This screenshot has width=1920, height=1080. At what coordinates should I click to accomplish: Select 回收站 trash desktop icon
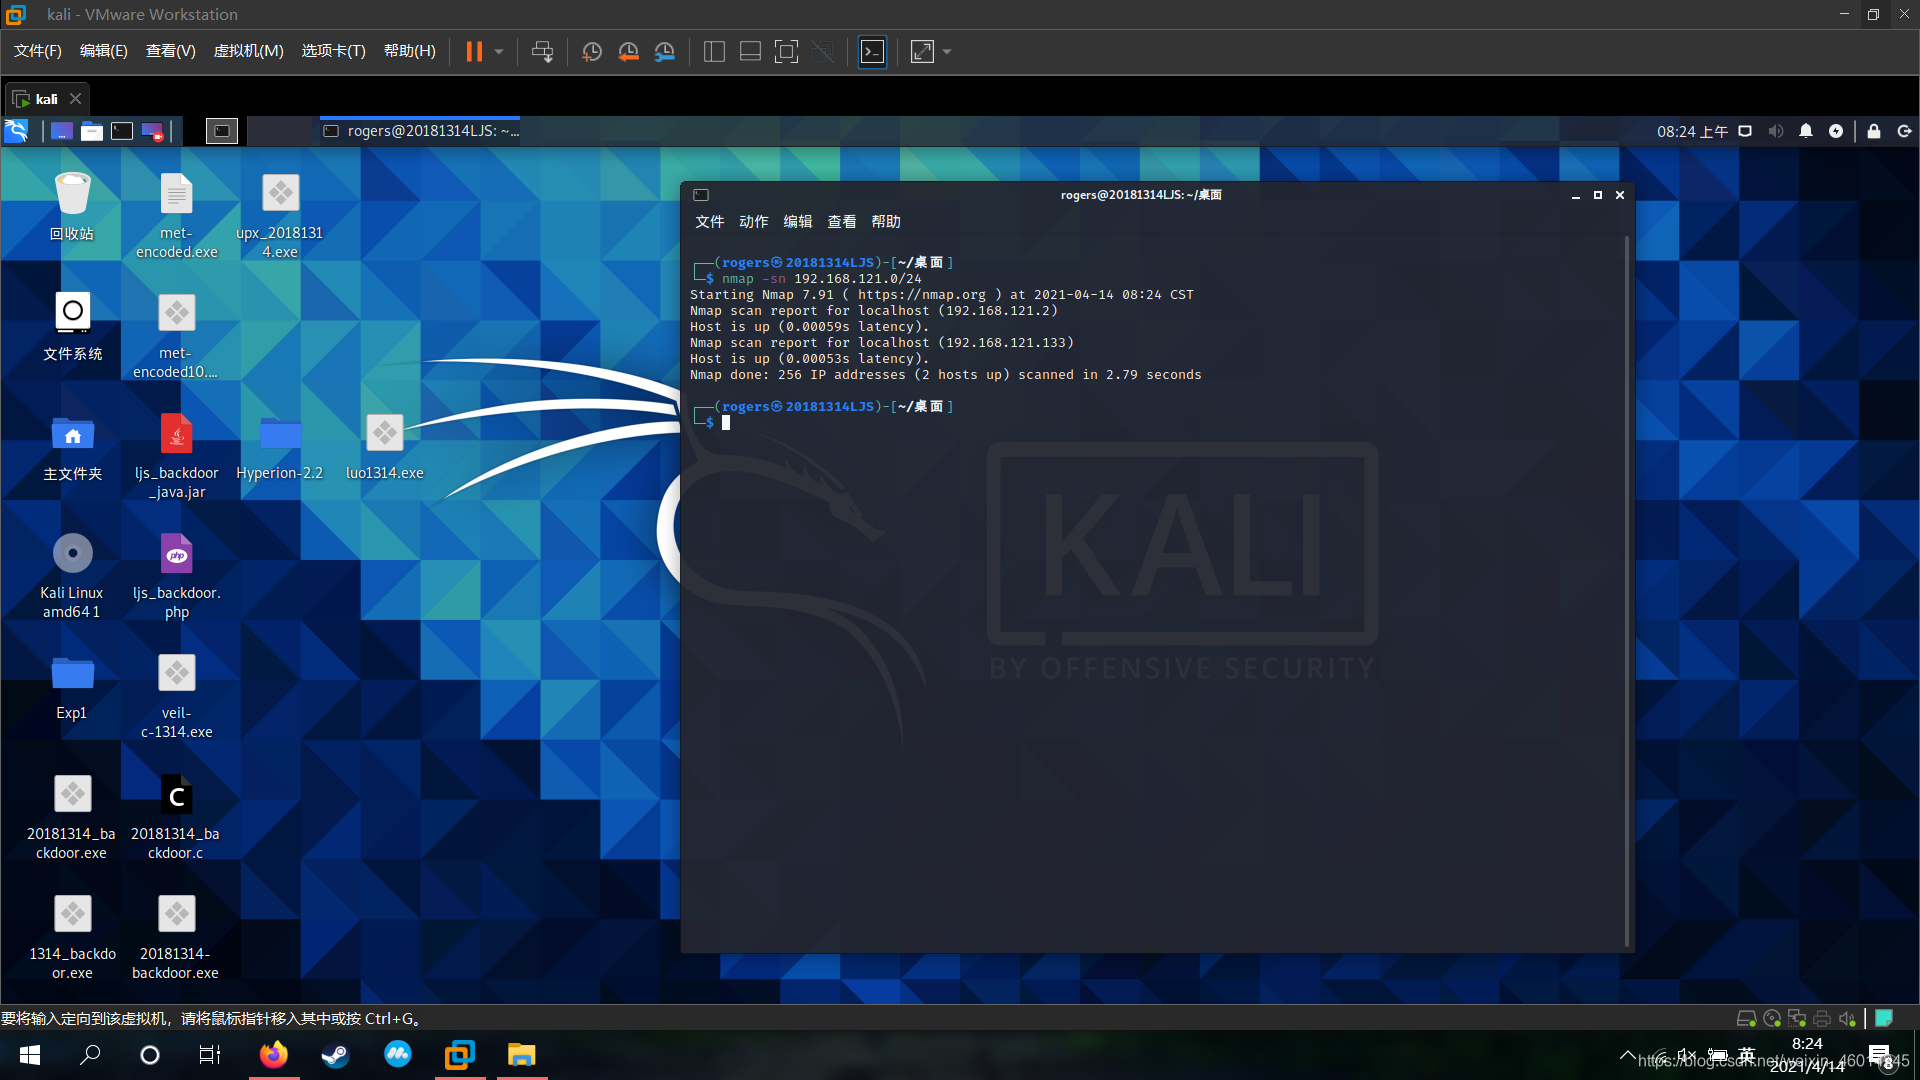point(72,207)
